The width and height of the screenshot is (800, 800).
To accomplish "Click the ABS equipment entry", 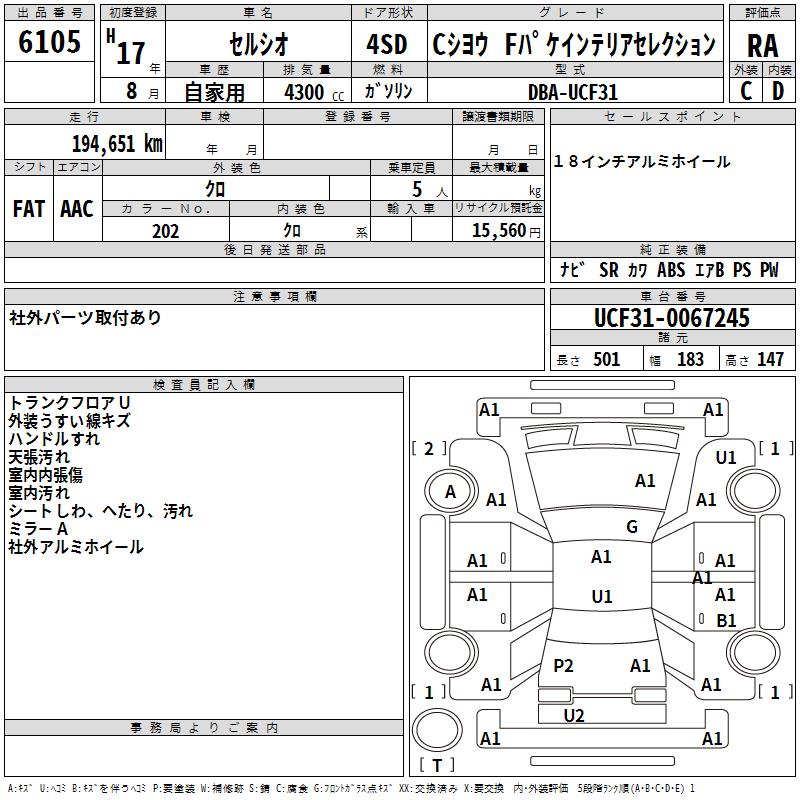I will click(670, 269).
